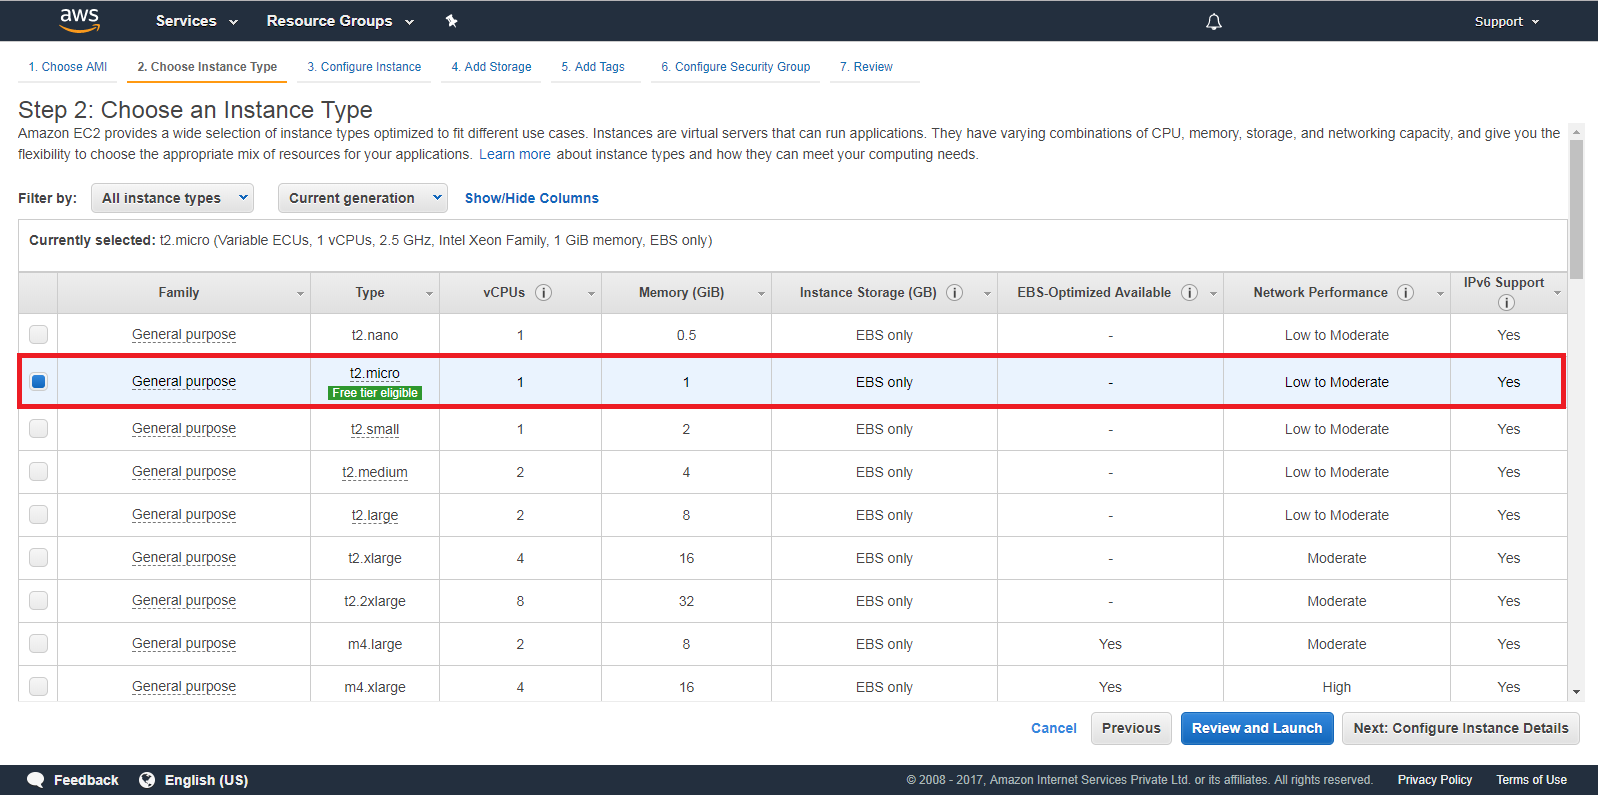This screenshot has height=795, width=1598.
Task: Select the t2.medium instance checkbox
Action: [38, 471]
